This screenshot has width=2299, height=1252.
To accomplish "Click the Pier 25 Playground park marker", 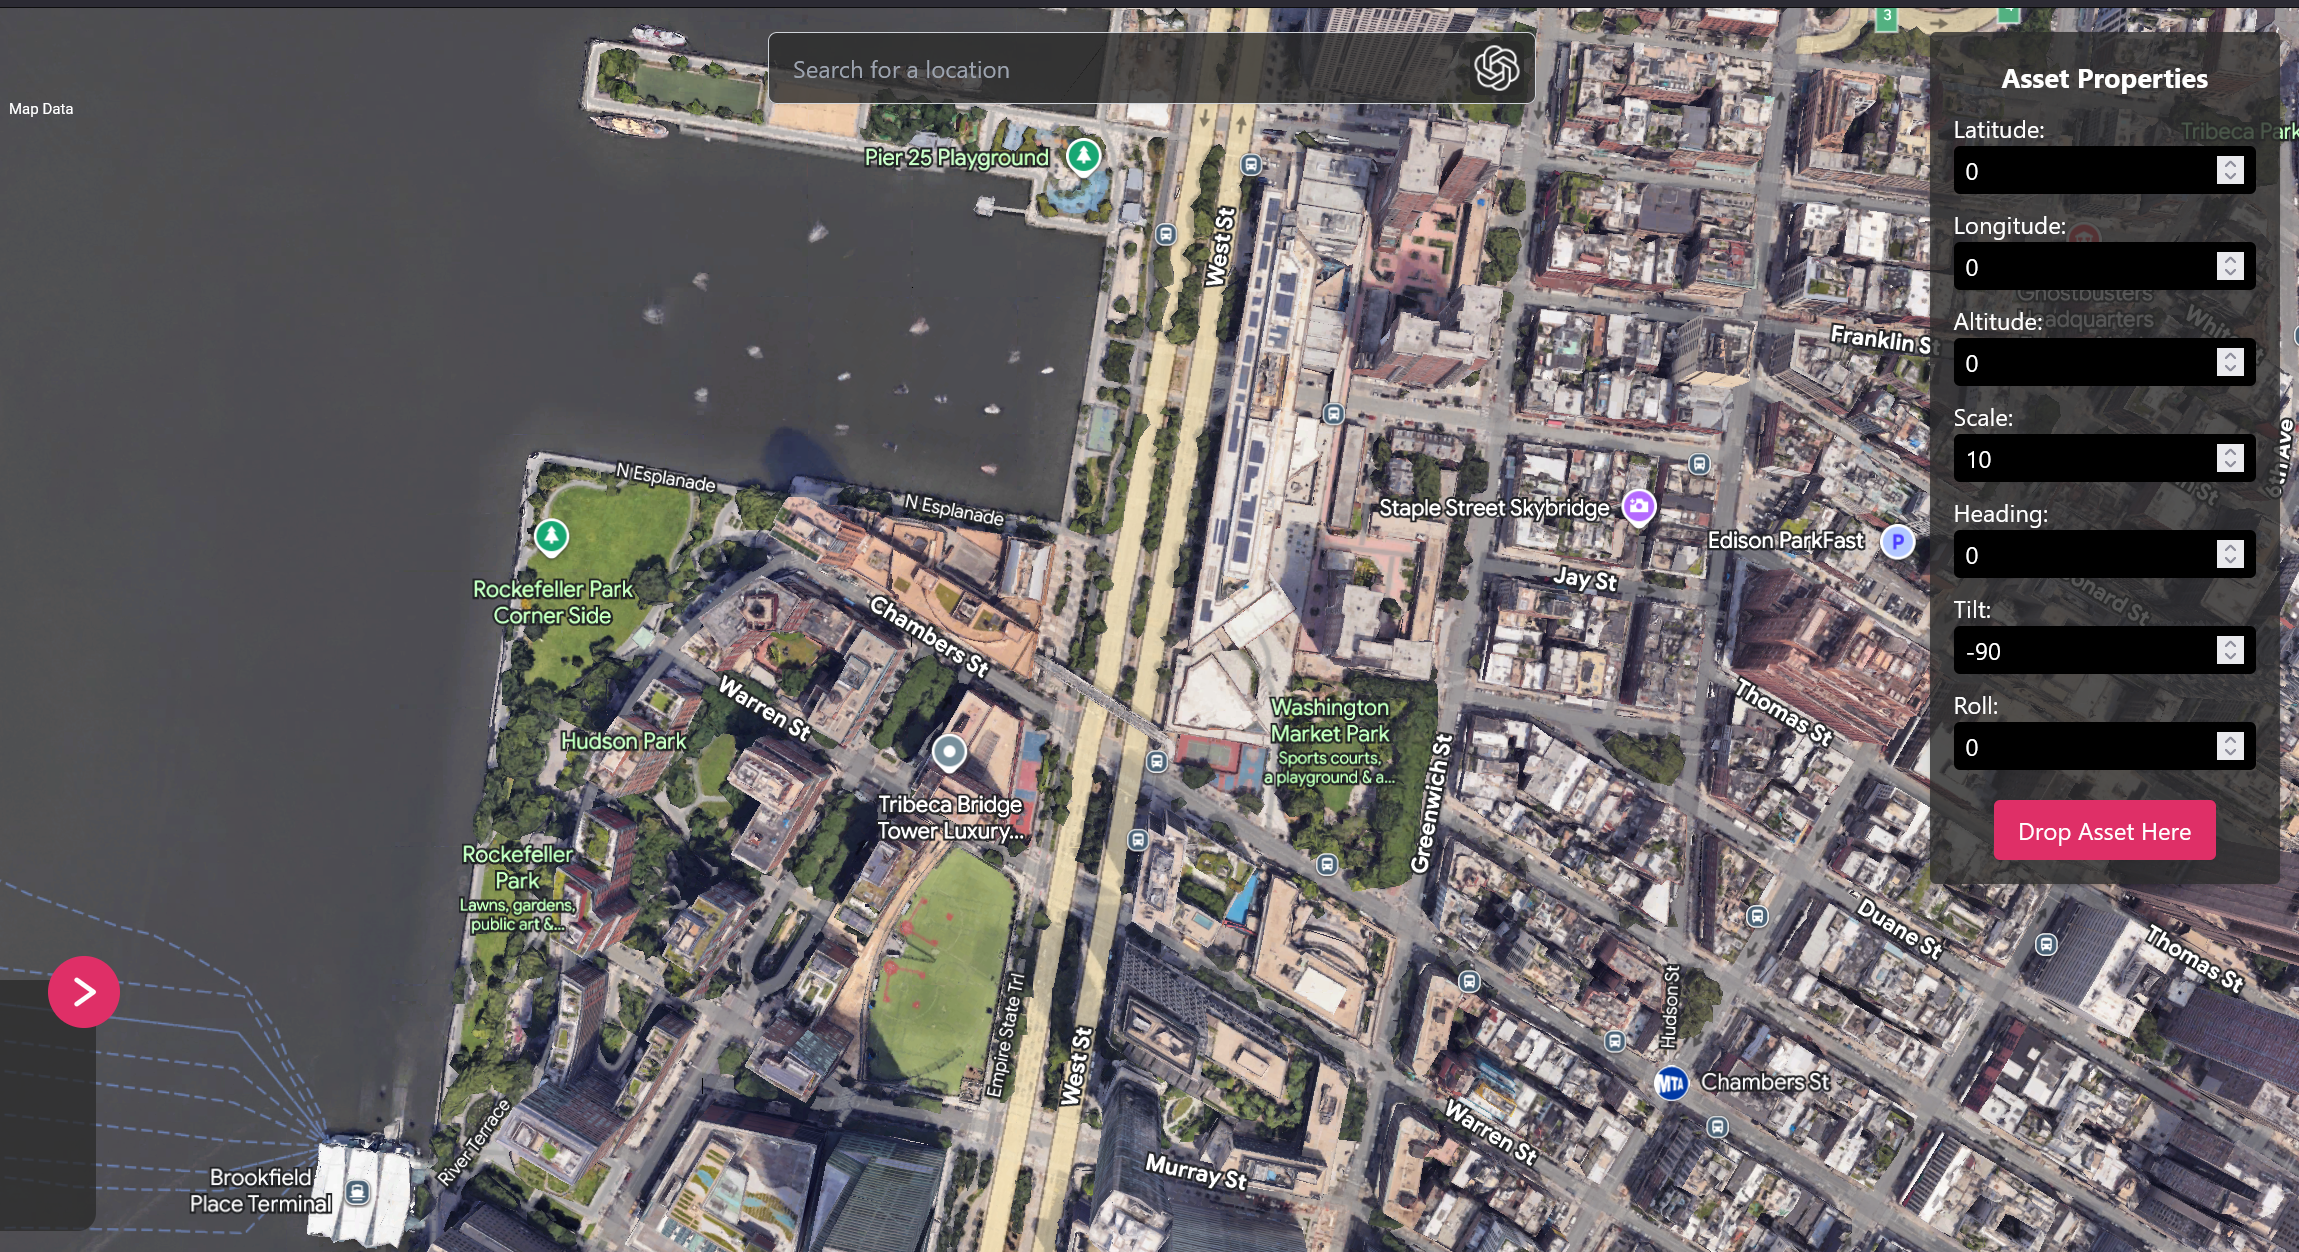I will [x=1083, y=156].
